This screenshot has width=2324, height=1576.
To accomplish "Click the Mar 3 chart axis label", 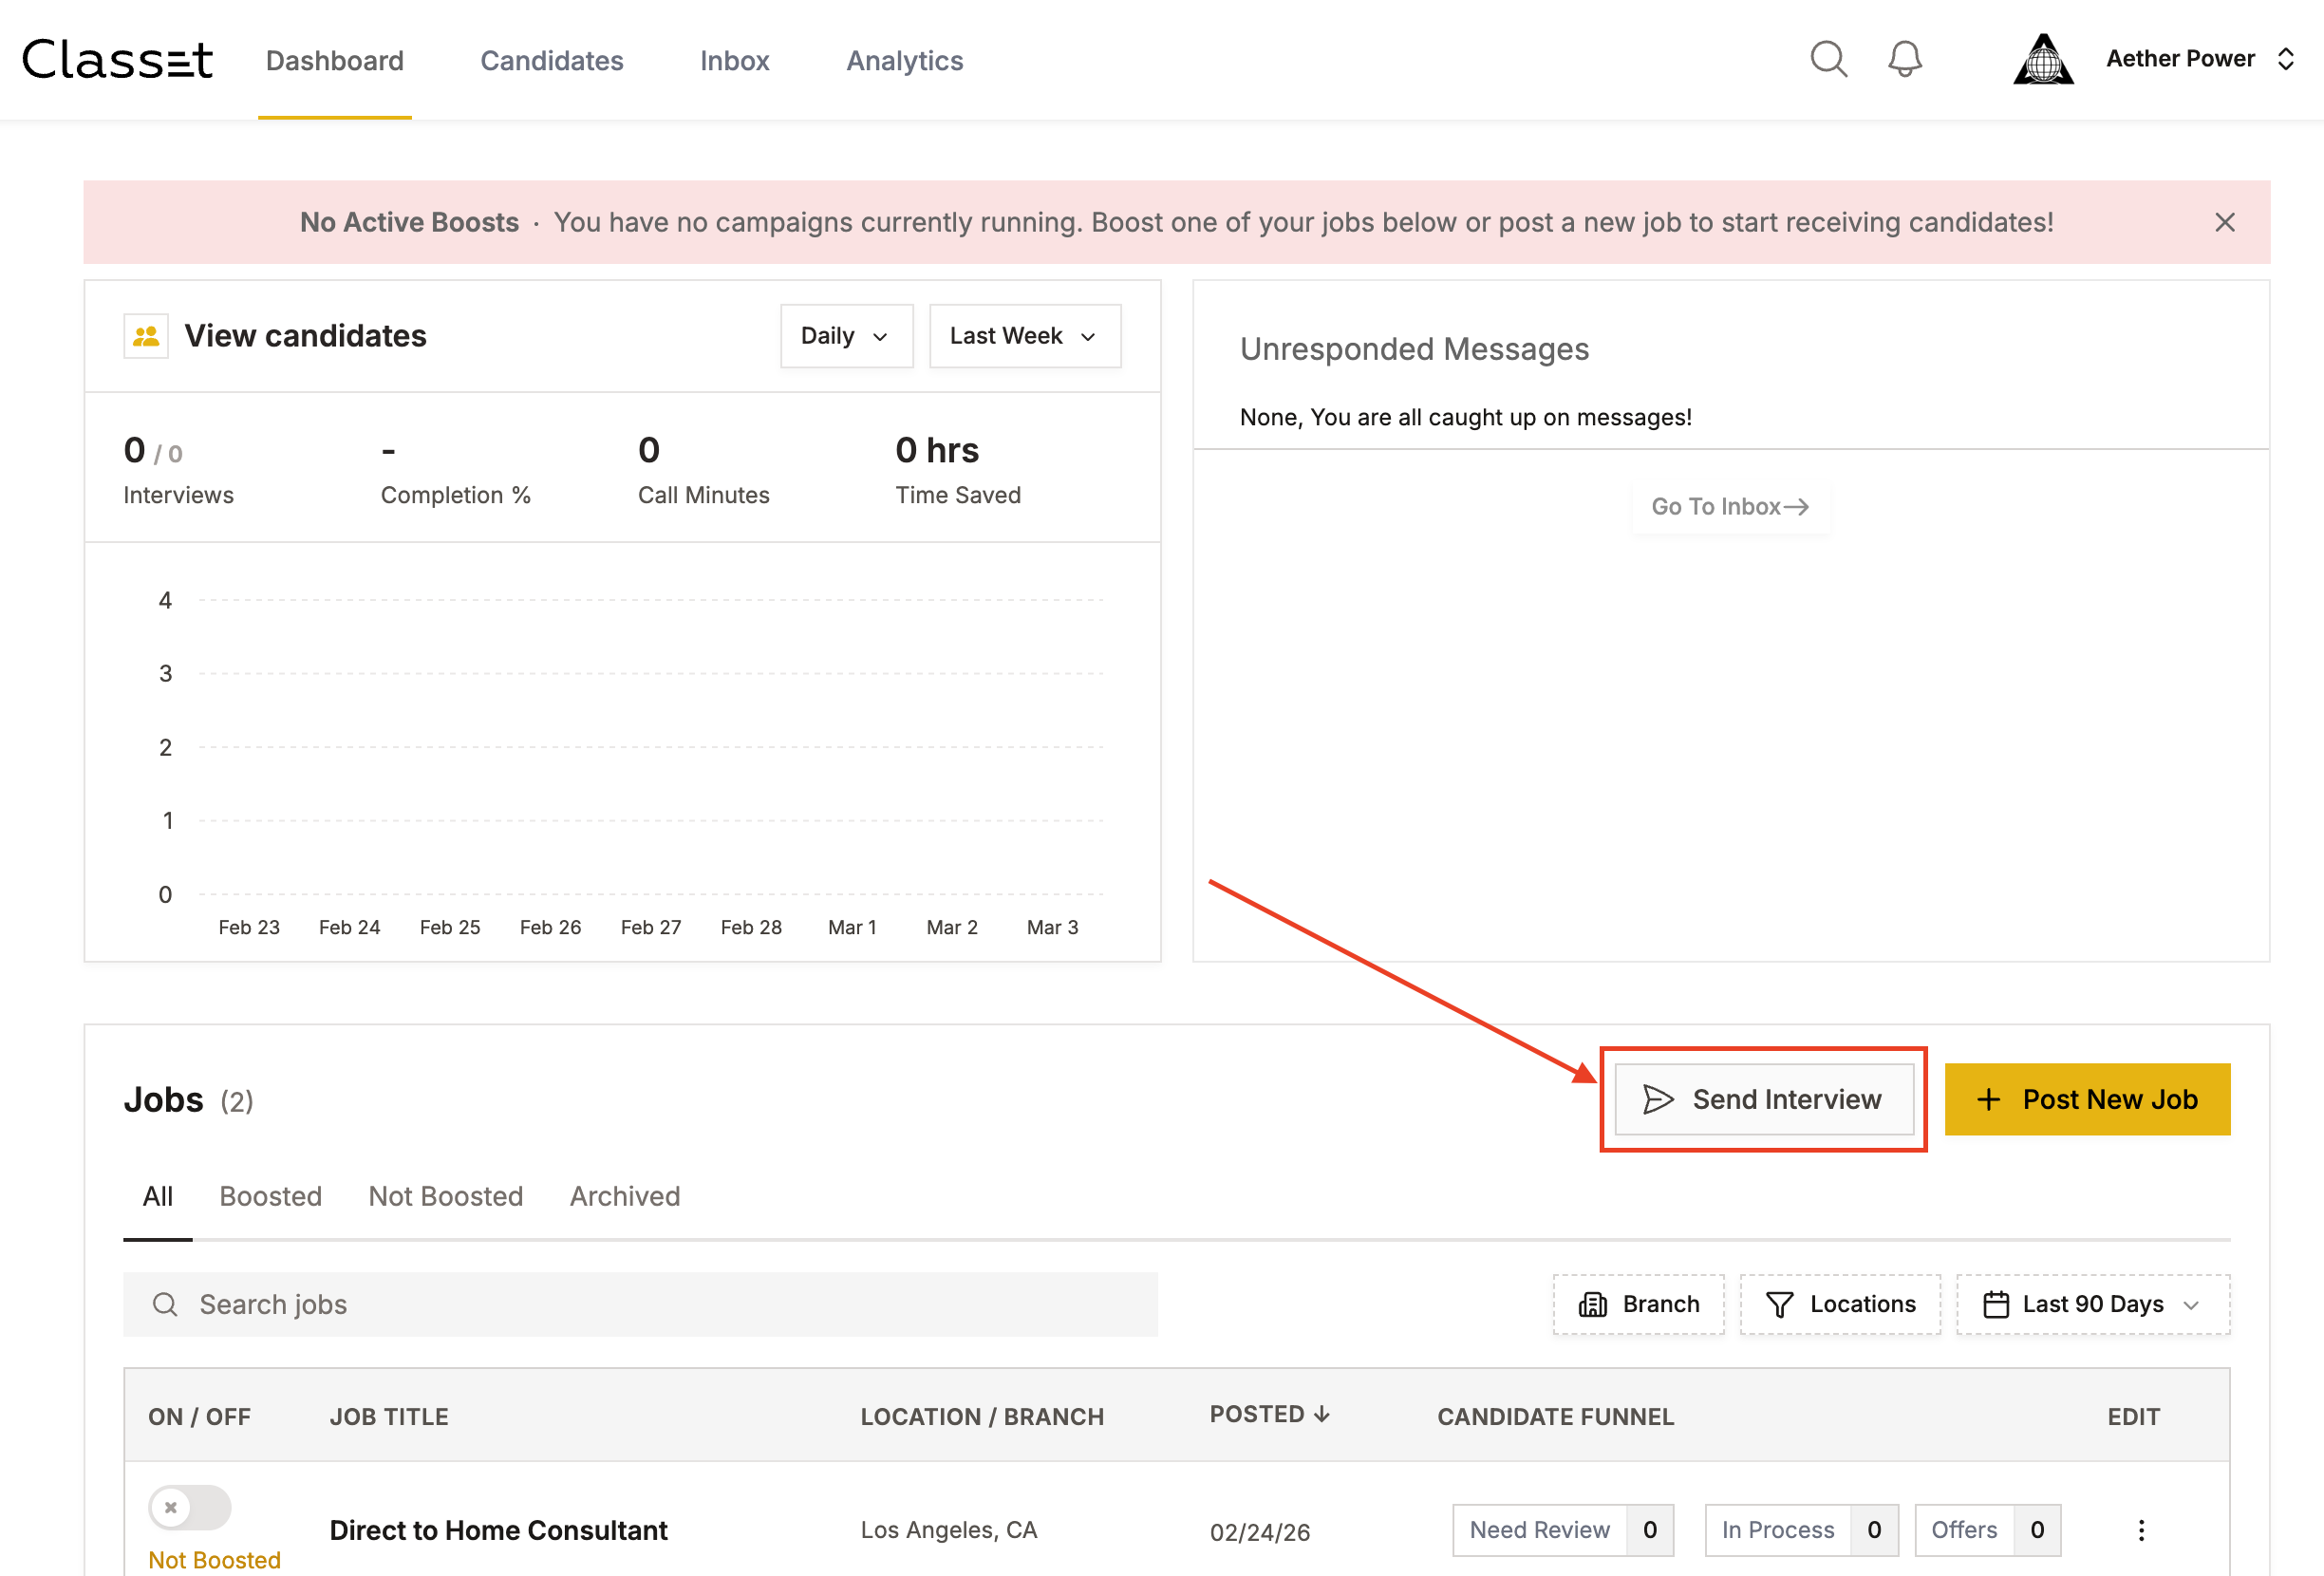I will (1052, 927).
